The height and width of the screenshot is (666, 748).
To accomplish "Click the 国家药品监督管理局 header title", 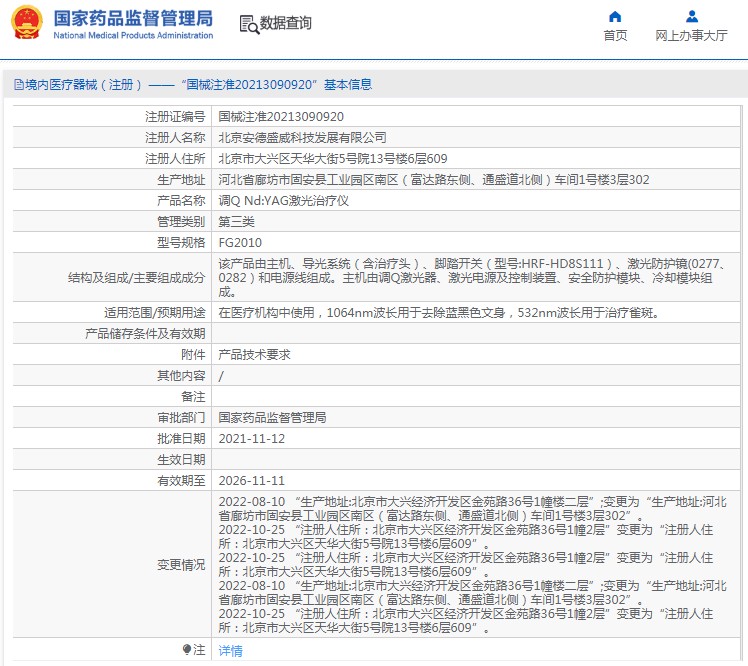I will [133, 18].
